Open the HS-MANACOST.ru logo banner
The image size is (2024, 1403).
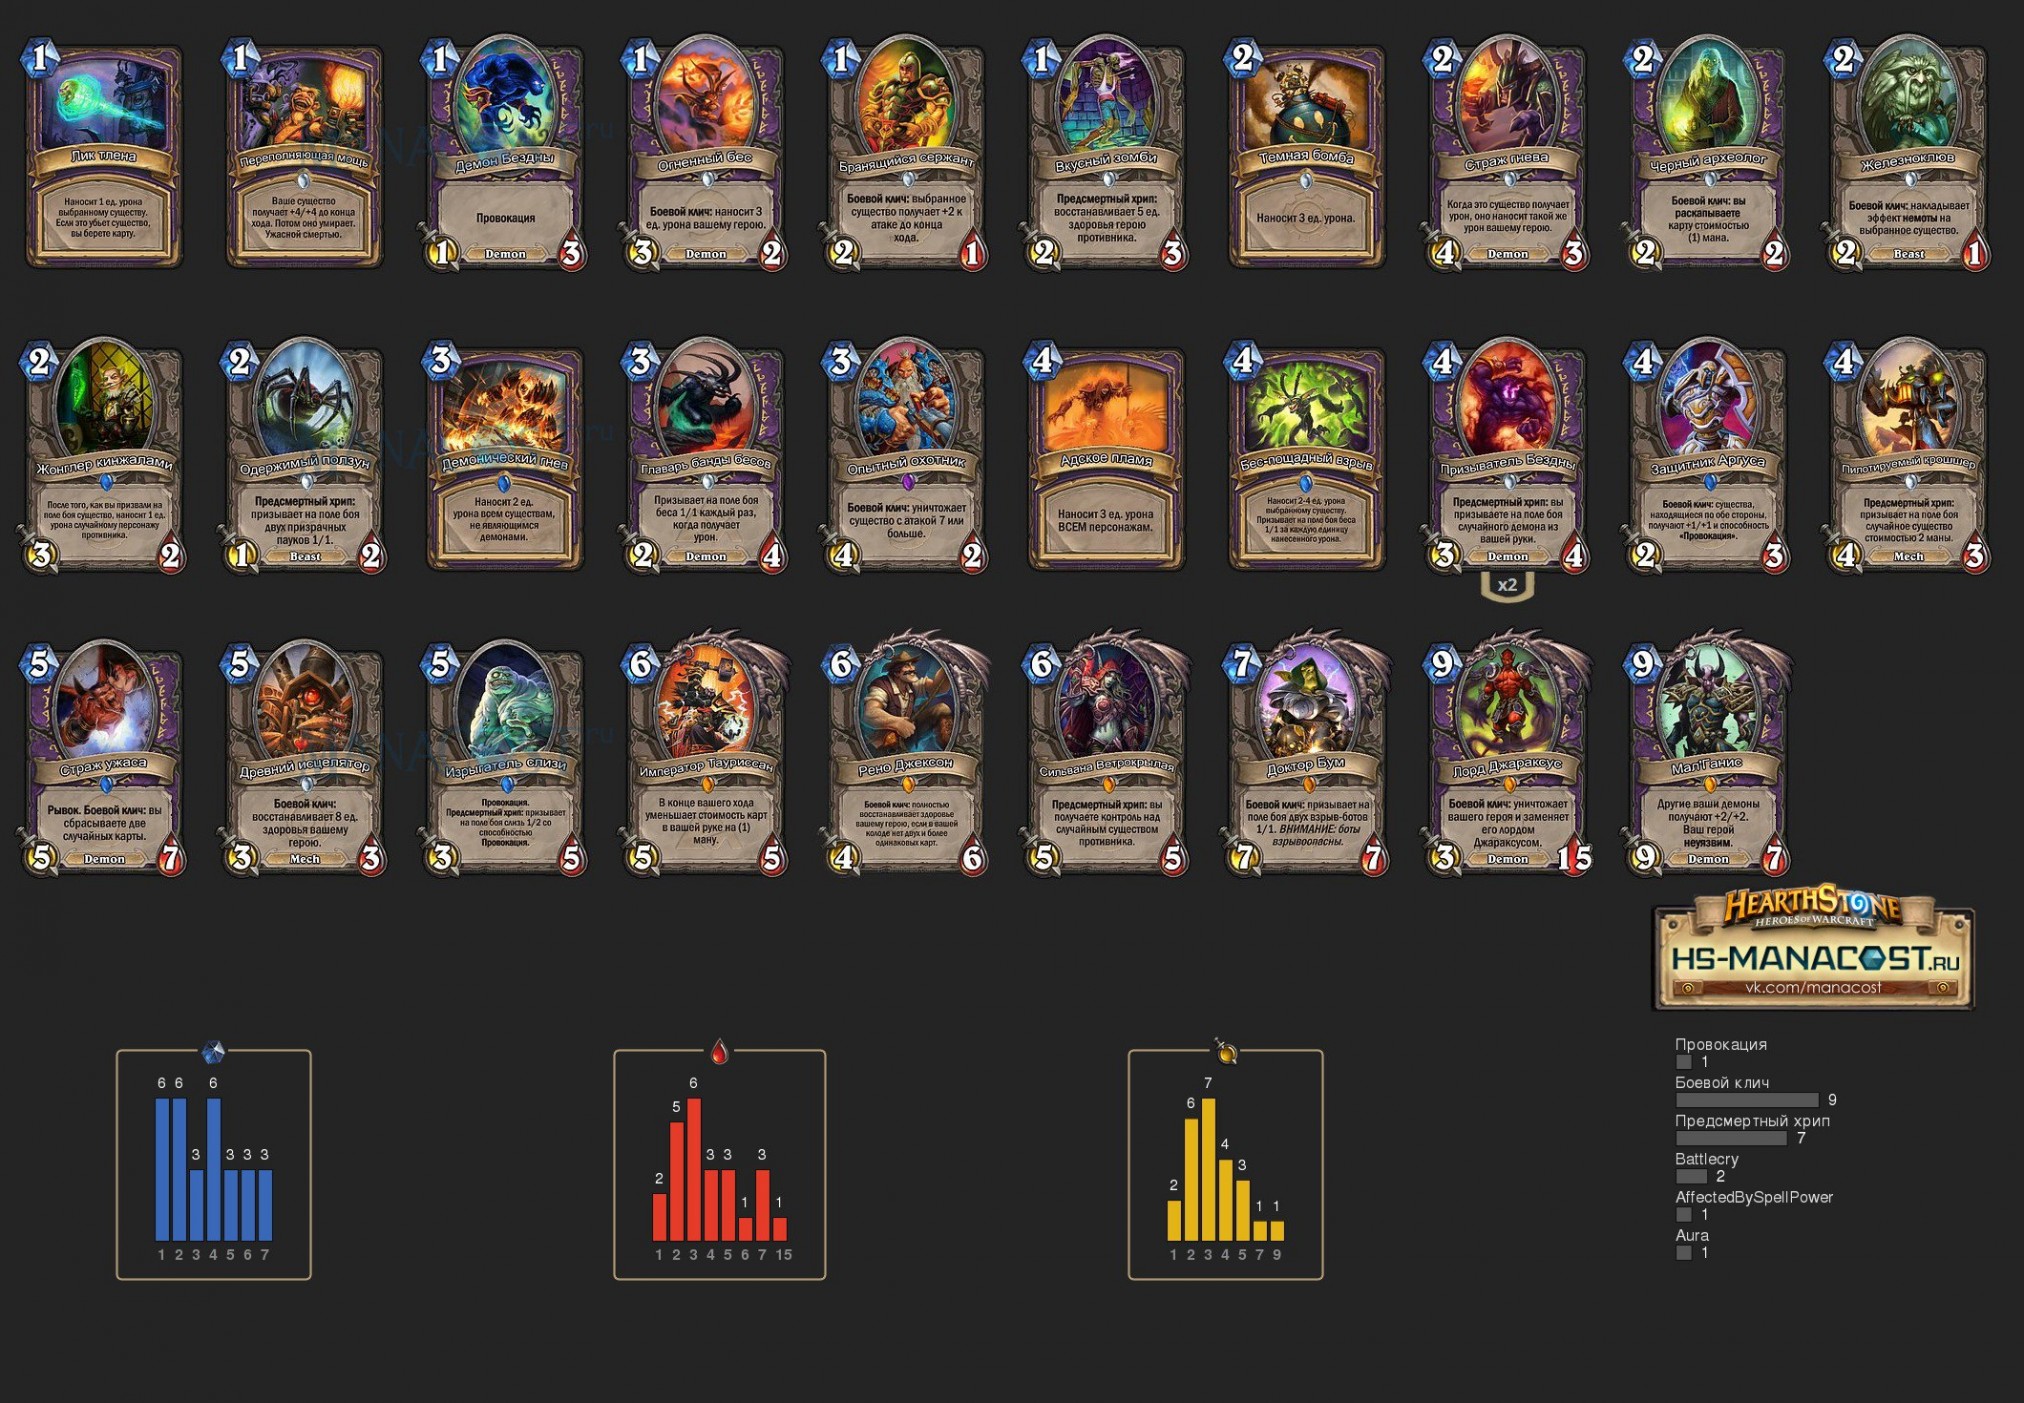click(1813, 947)
